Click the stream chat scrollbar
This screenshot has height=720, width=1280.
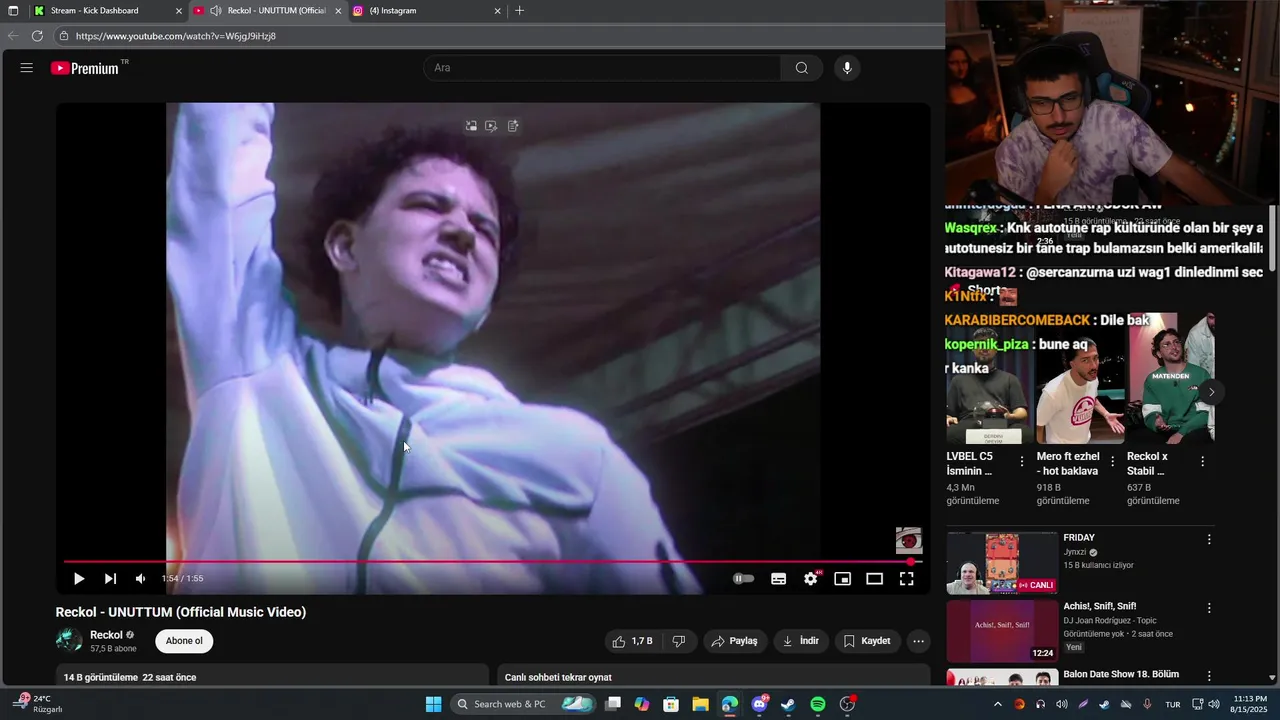(1273, 236)
